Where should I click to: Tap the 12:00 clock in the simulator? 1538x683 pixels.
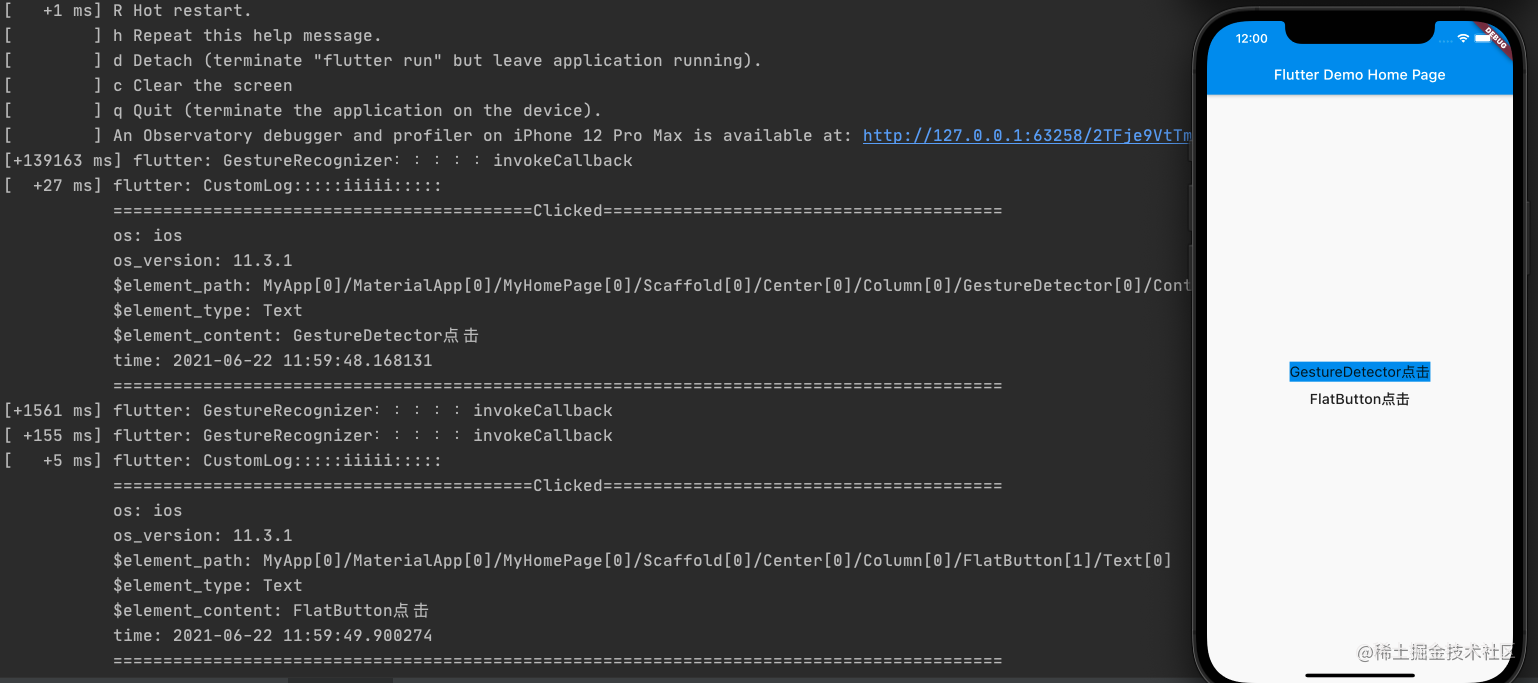point(1251,39)
